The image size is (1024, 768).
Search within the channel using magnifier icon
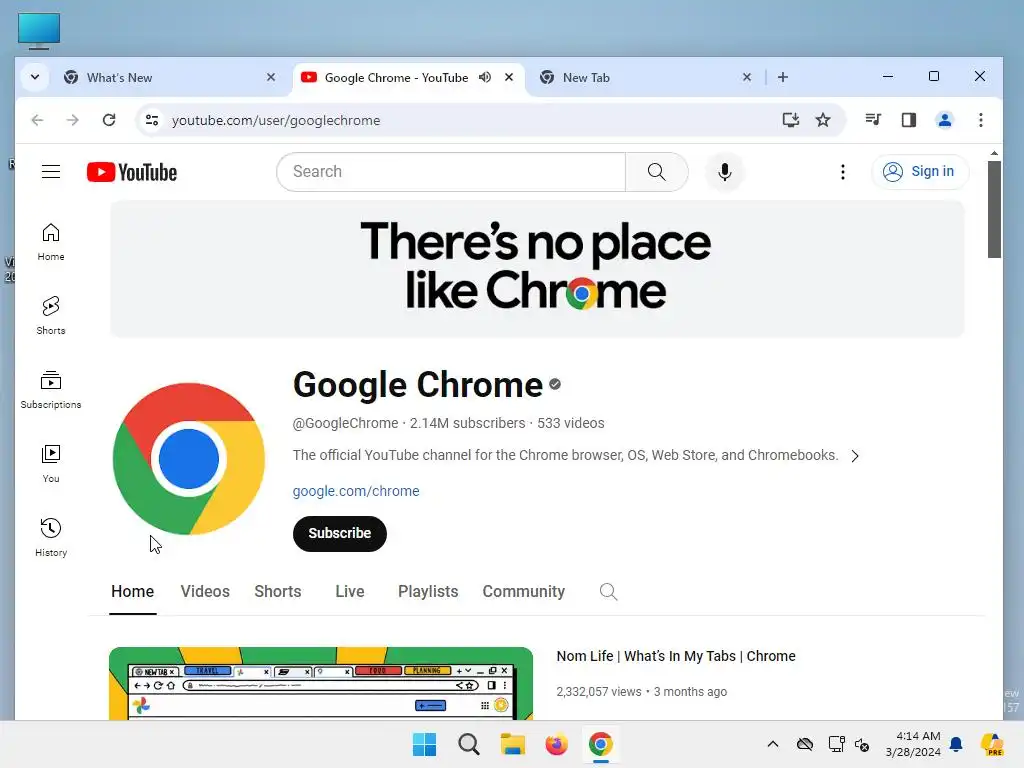[x=608, y=592]
